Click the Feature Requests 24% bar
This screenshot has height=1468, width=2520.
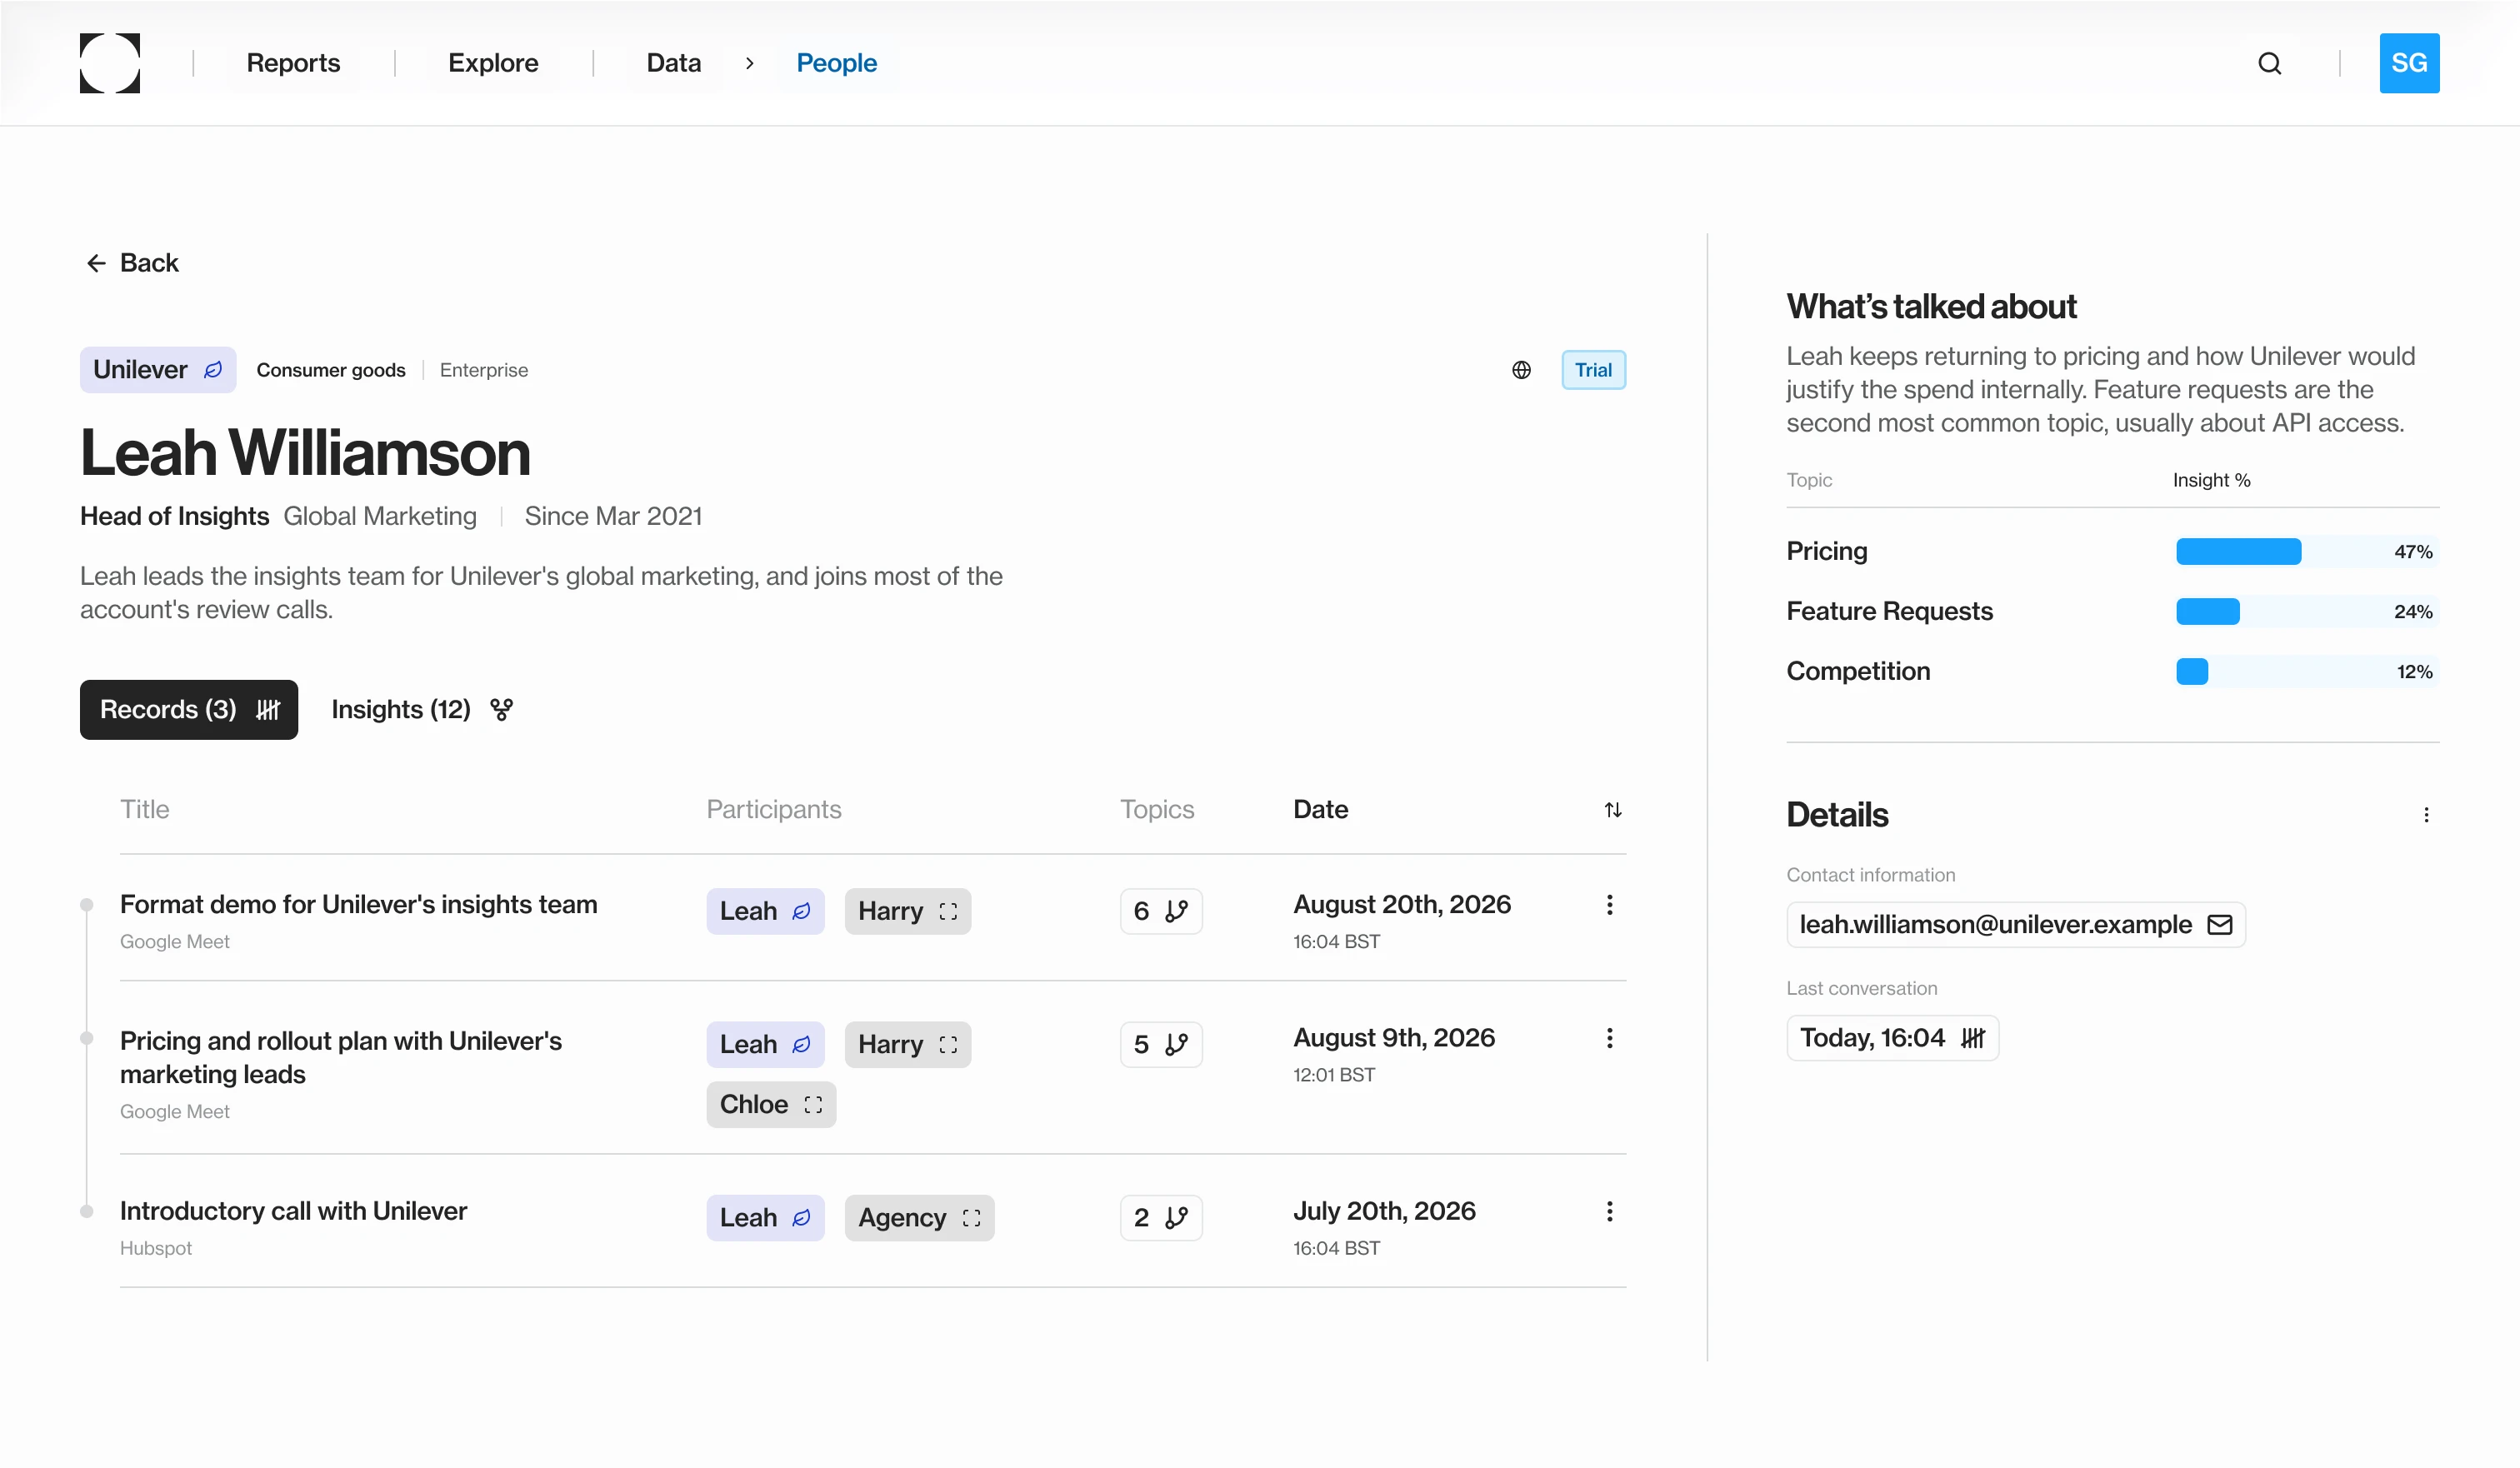2307,612
